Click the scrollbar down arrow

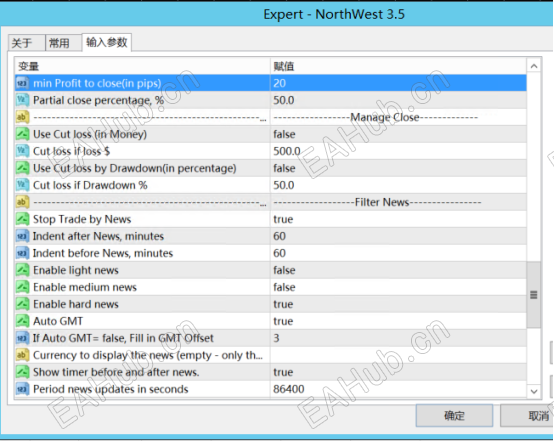[x=534, y=391]
